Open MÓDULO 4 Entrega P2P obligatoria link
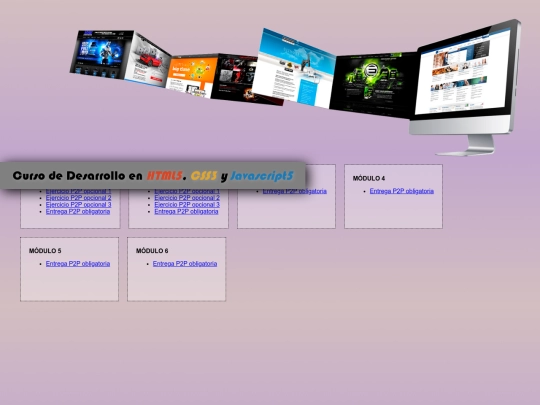The image size is (540, 405). [x=402, y=191]
